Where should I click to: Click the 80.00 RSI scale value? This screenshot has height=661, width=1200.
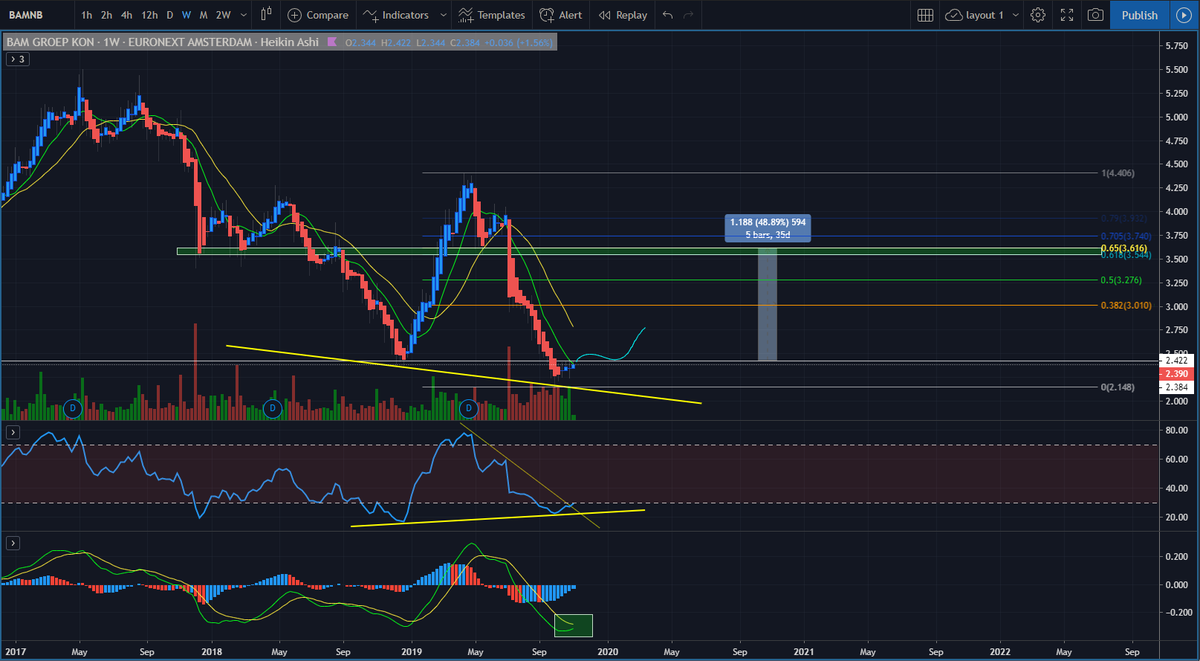(1176, 431)
